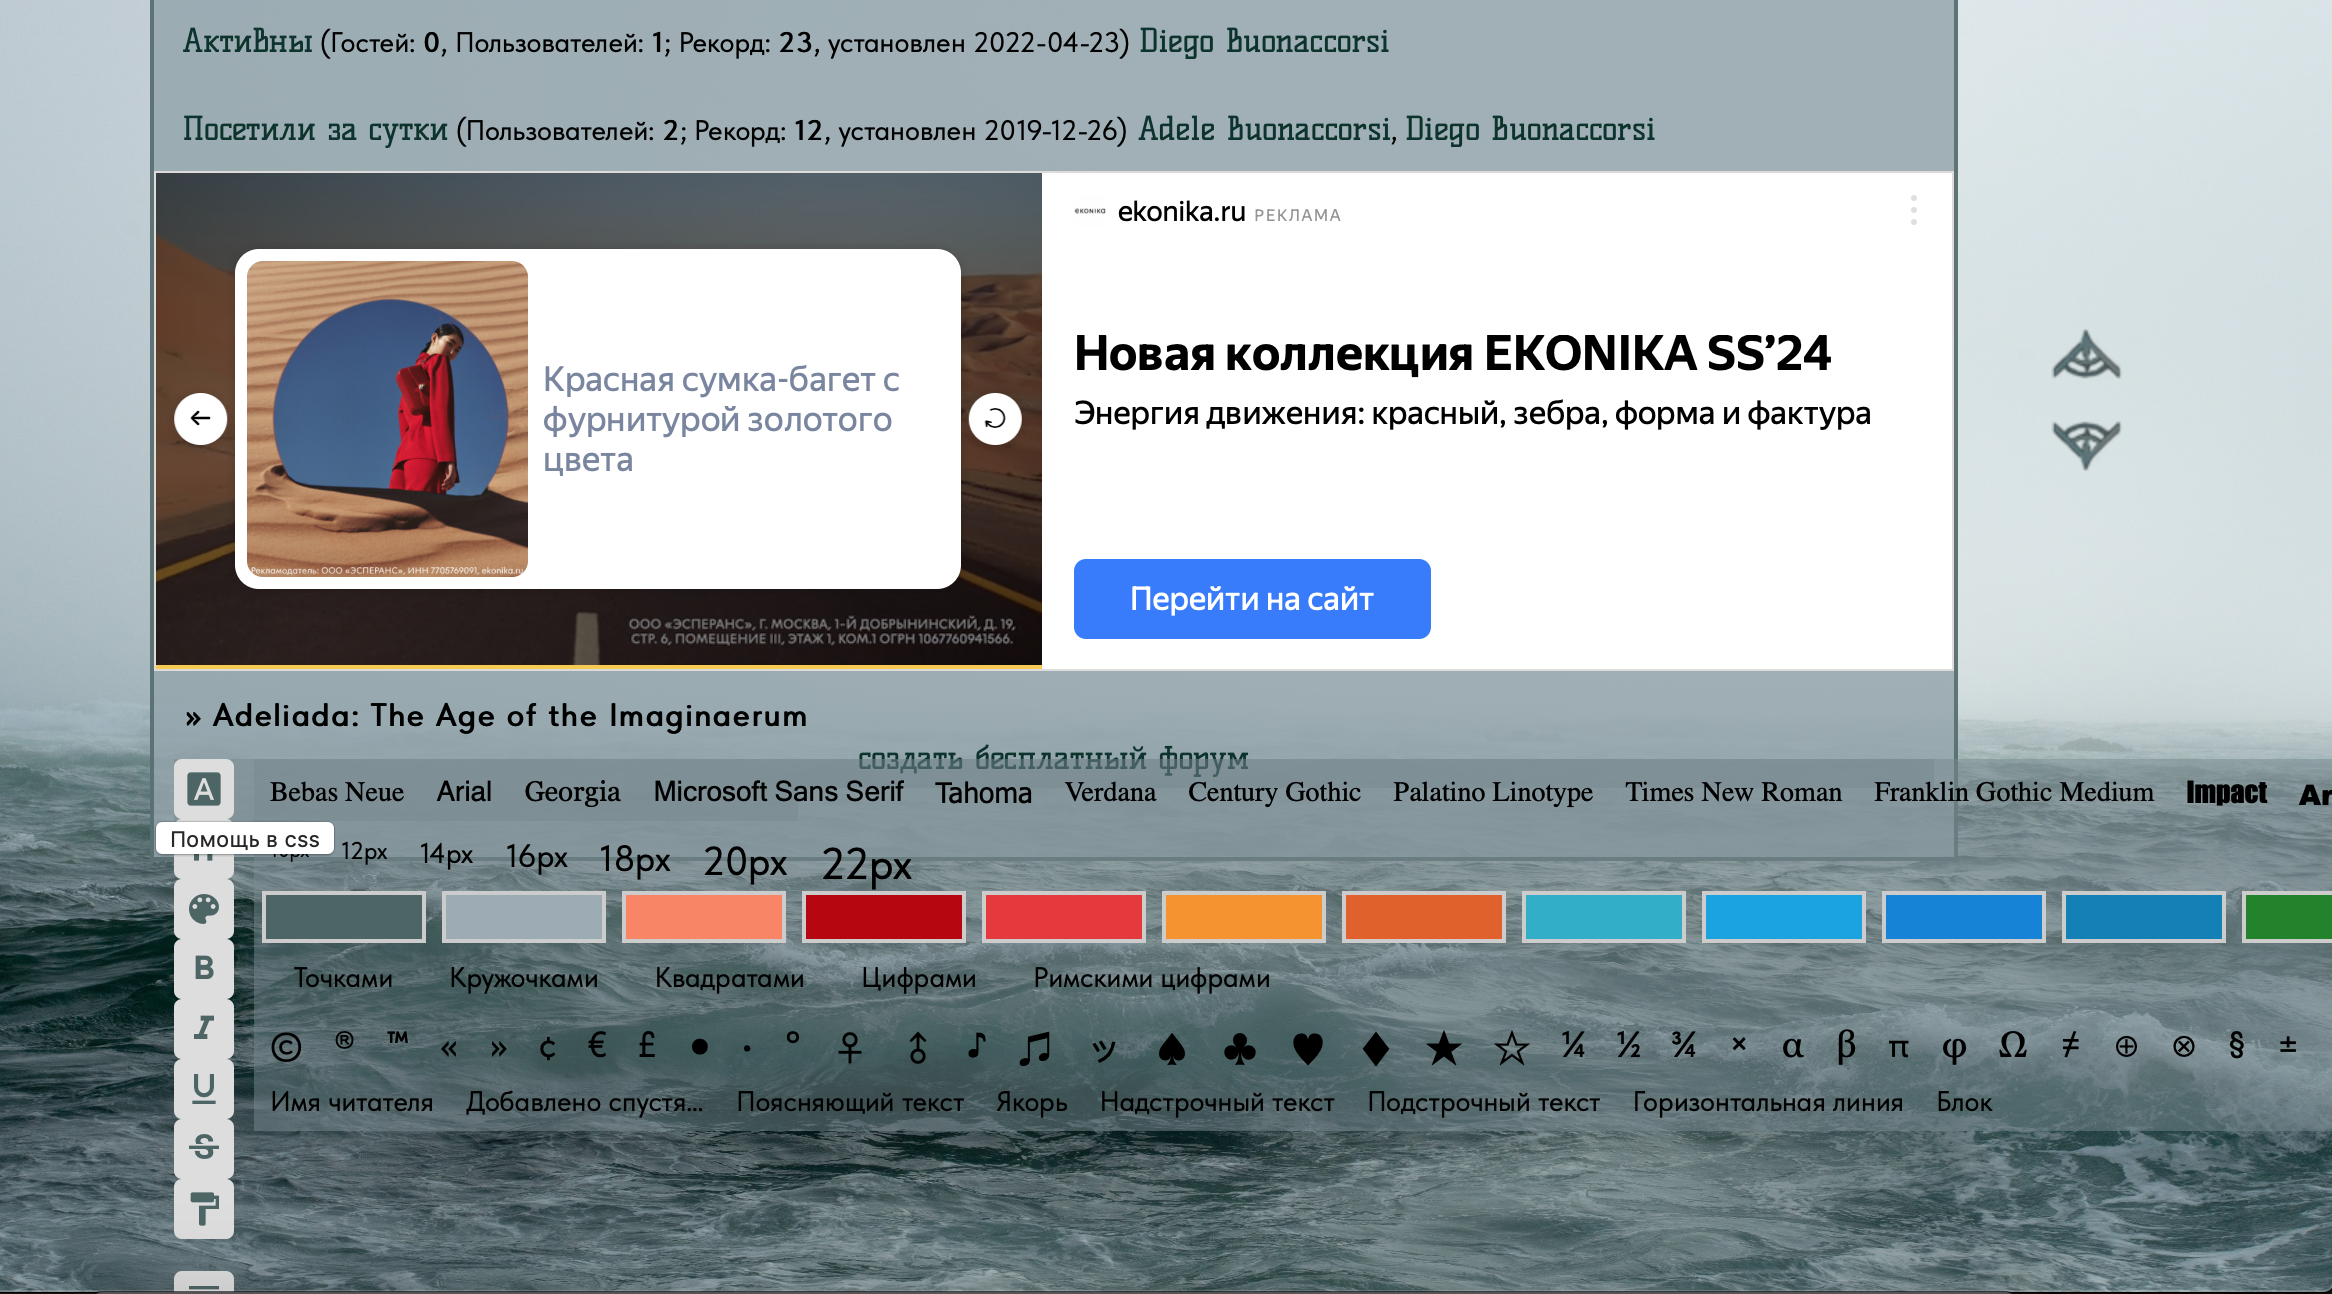
Task: Apply strikethrough formatting icon
Action: pos(204,1146)
